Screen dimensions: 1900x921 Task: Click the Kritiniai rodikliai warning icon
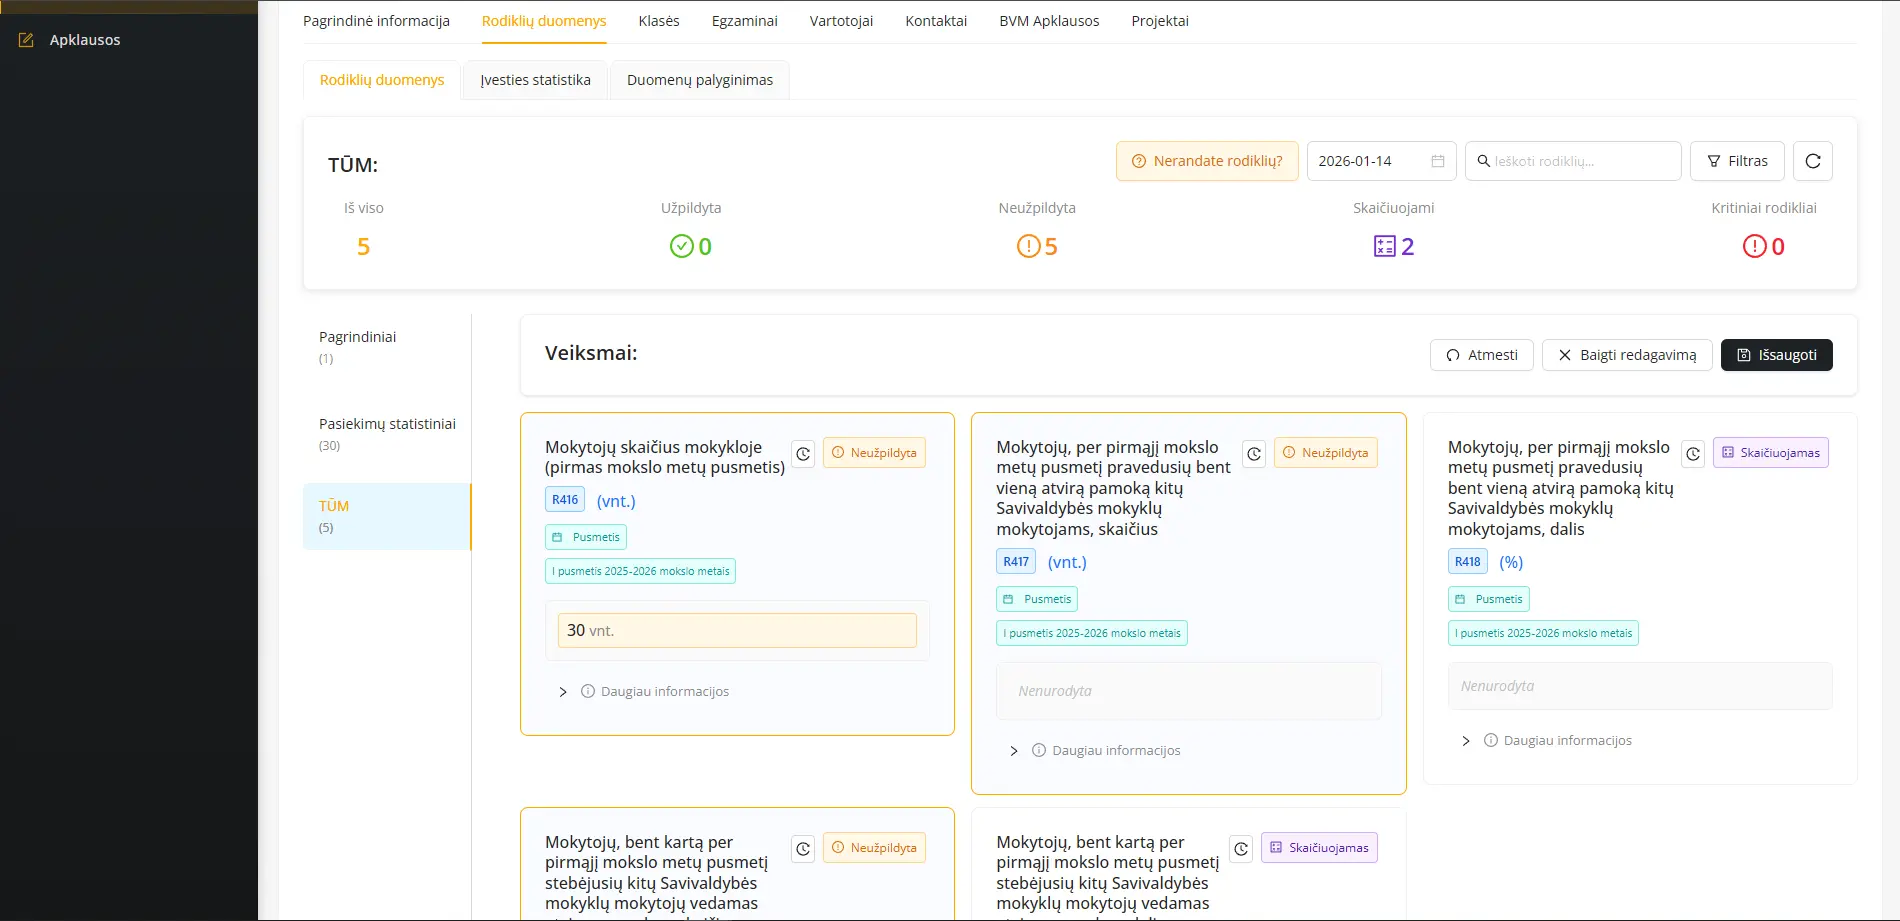1754,246
